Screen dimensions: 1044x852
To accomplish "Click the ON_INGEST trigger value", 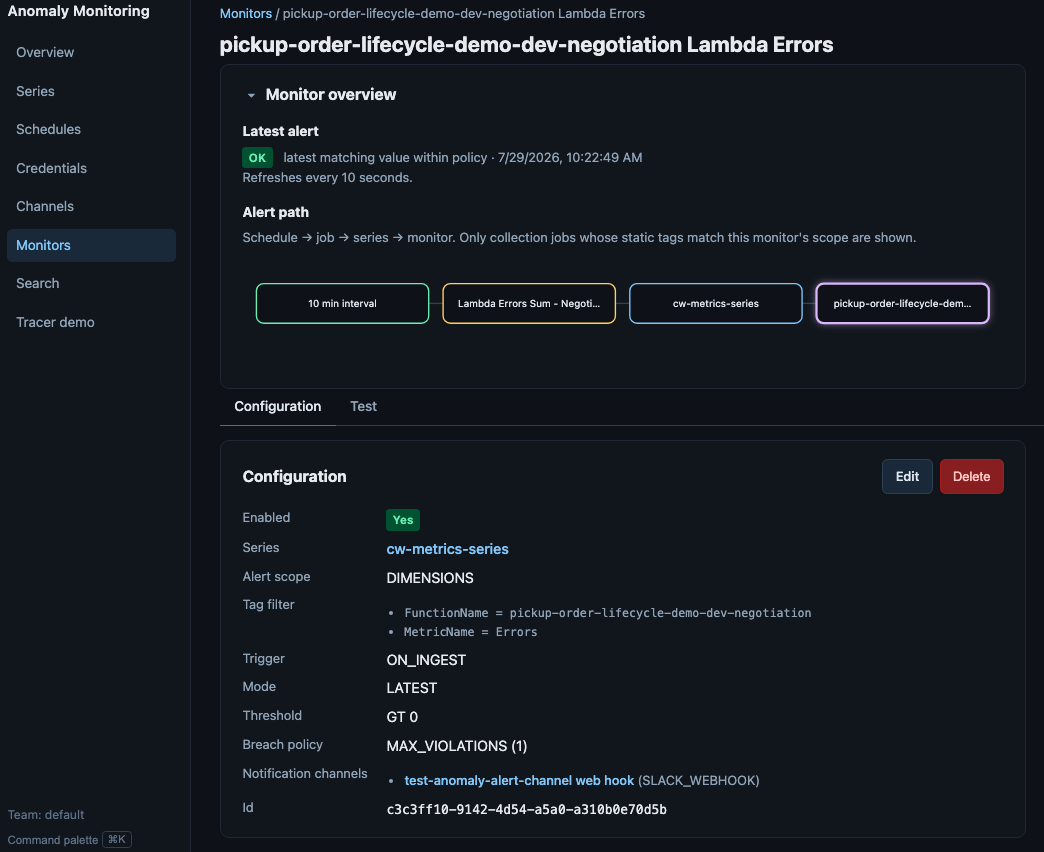I will pos(426,660).
